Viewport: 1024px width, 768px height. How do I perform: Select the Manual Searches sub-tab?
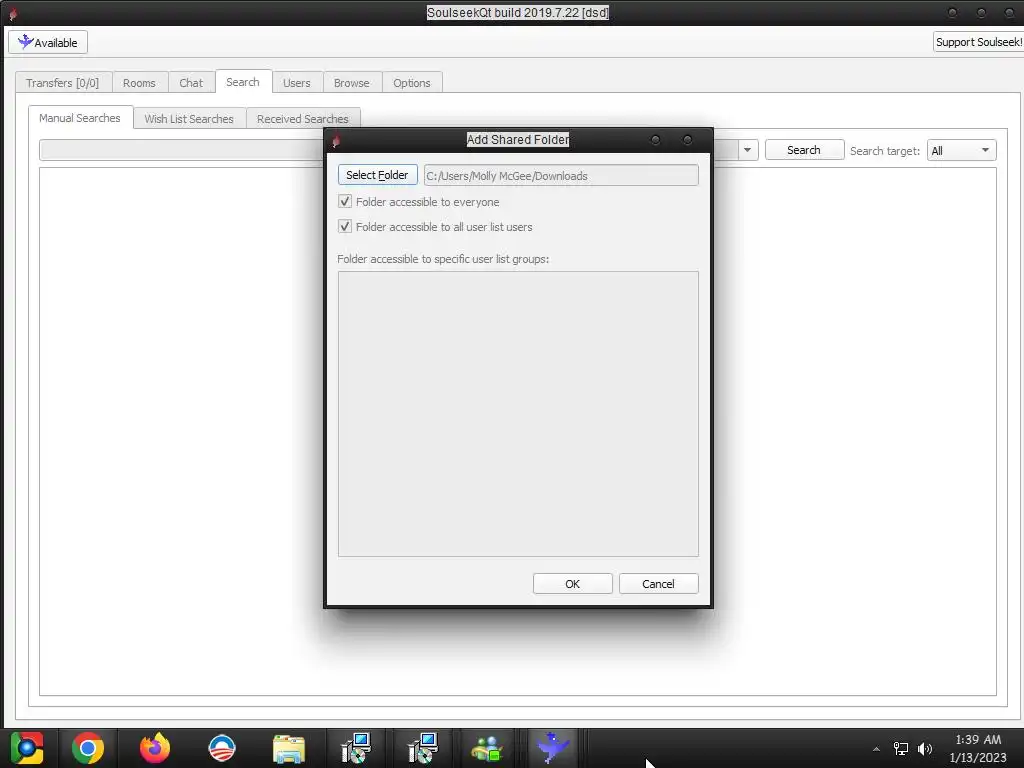80,118
